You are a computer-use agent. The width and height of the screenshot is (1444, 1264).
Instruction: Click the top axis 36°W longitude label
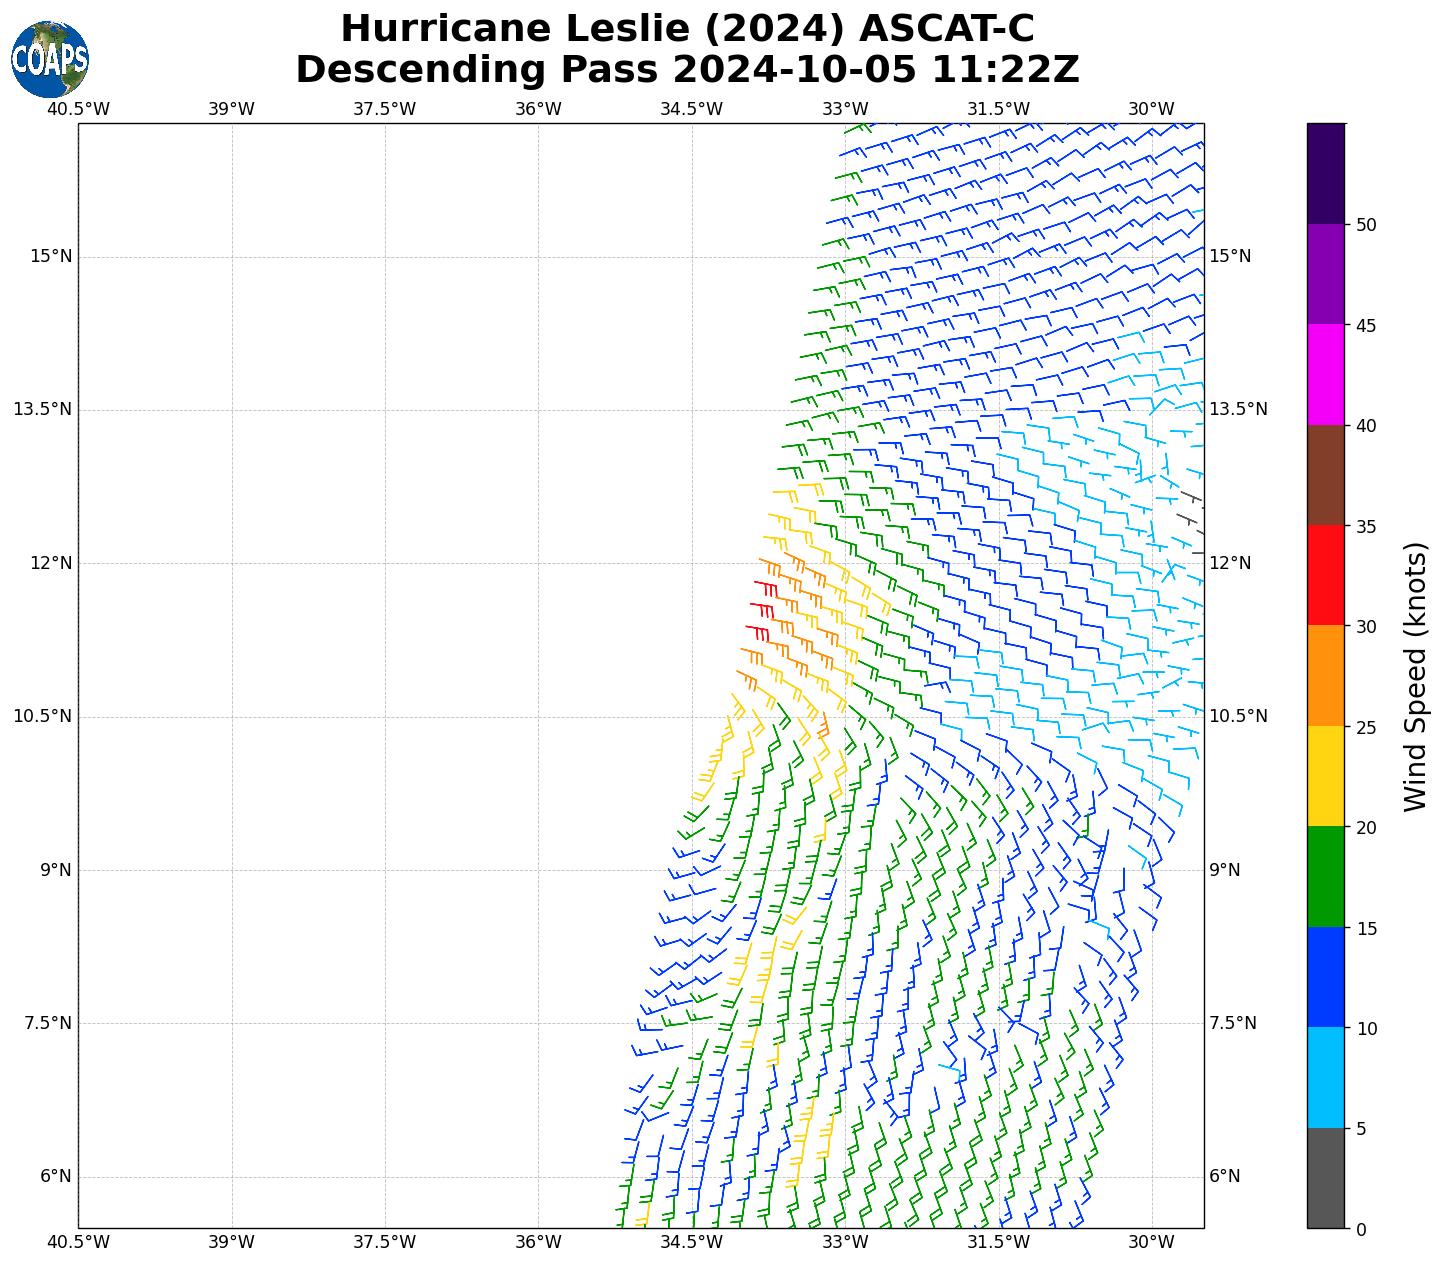[x=538, y=109]
